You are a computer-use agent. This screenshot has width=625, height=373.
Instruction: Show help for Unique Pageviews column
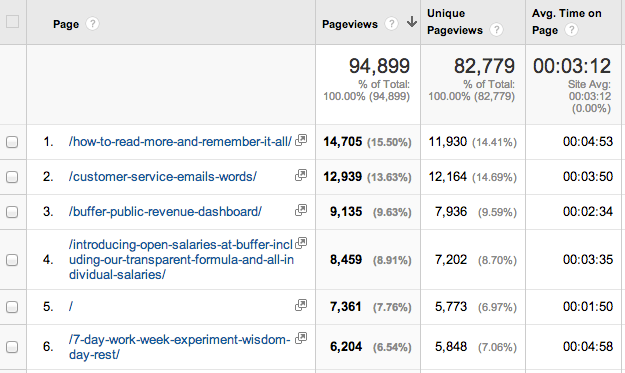pyautogui.click(x=496, y=30)
